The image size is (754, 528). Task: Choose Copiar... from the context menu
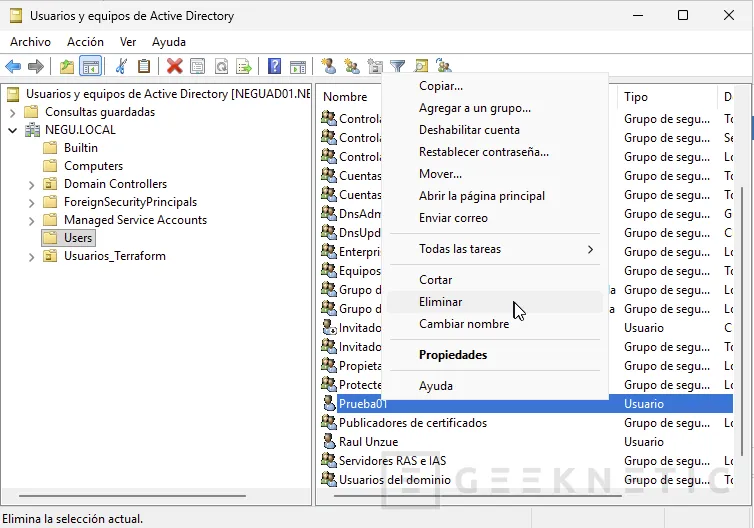coord(495,86)
